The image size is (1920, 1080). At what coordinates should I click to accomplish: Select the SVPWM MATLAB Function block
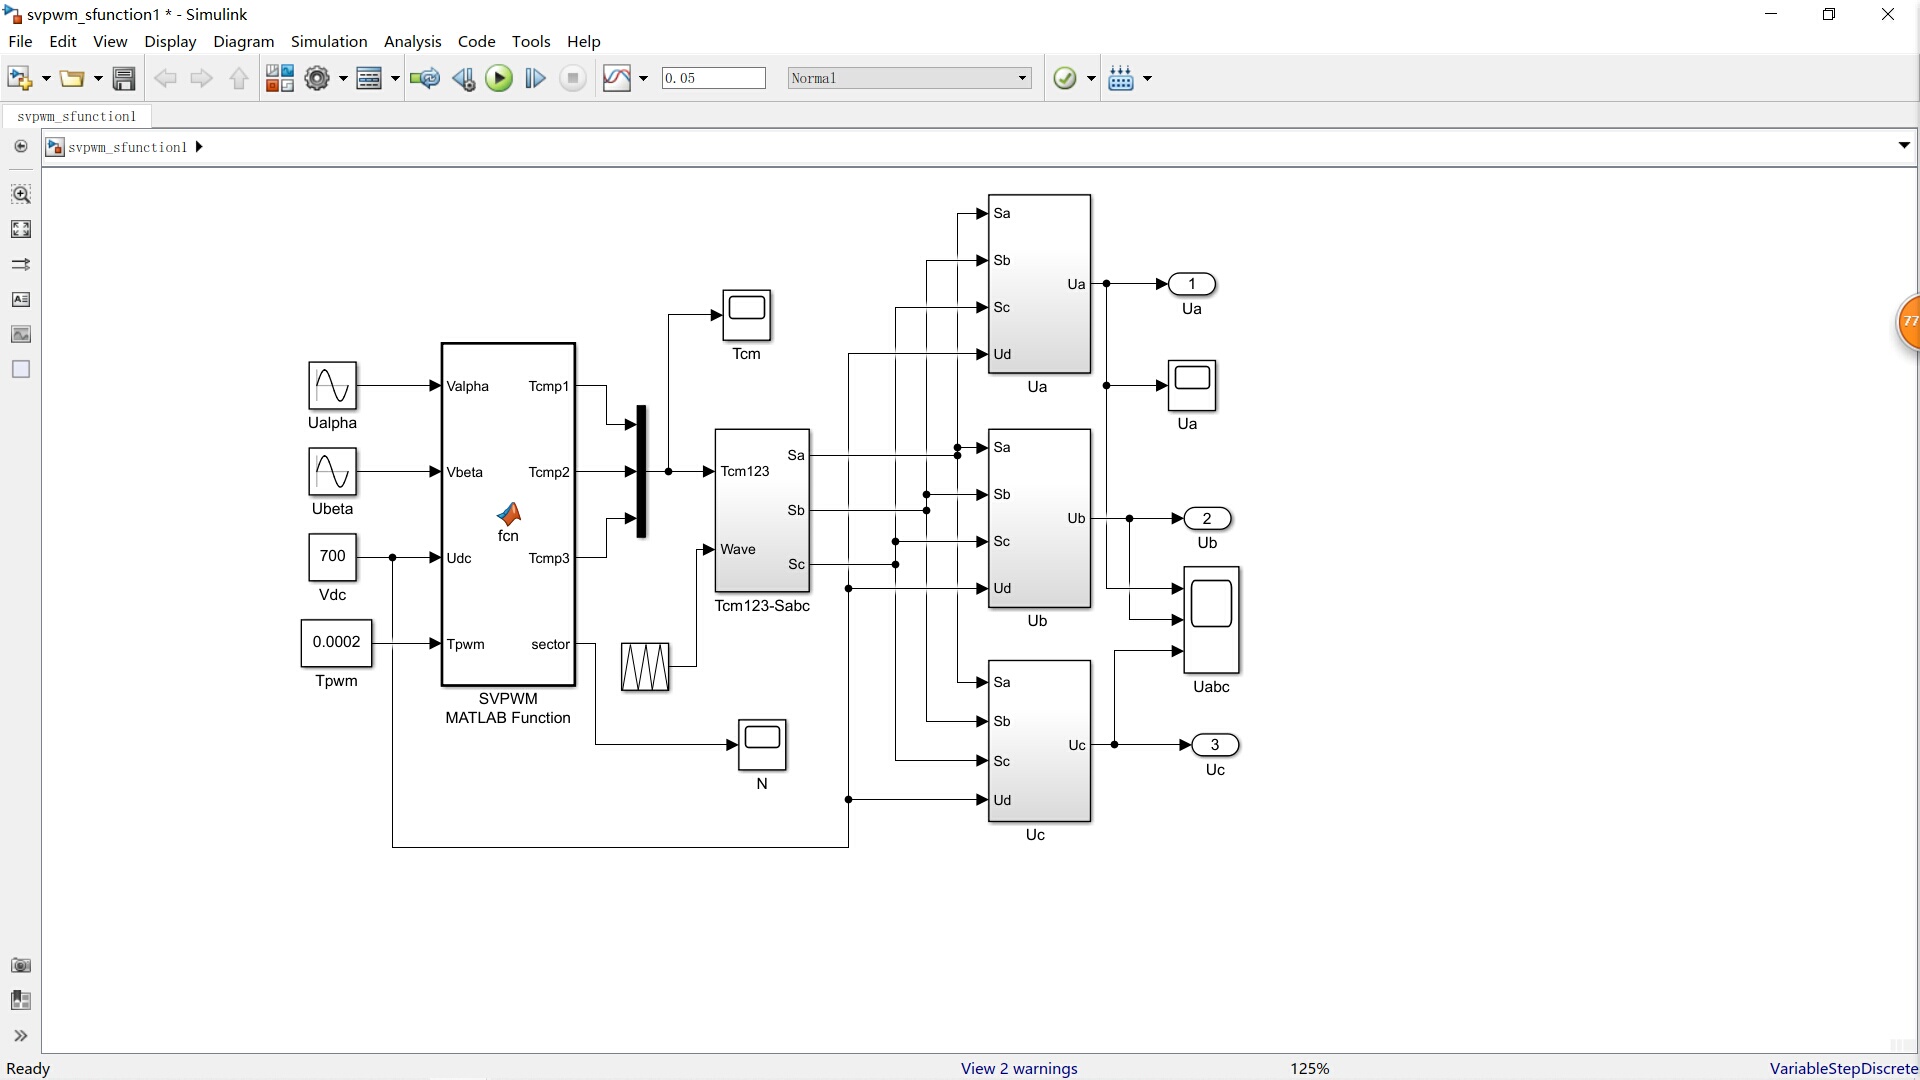coord(508,514)
